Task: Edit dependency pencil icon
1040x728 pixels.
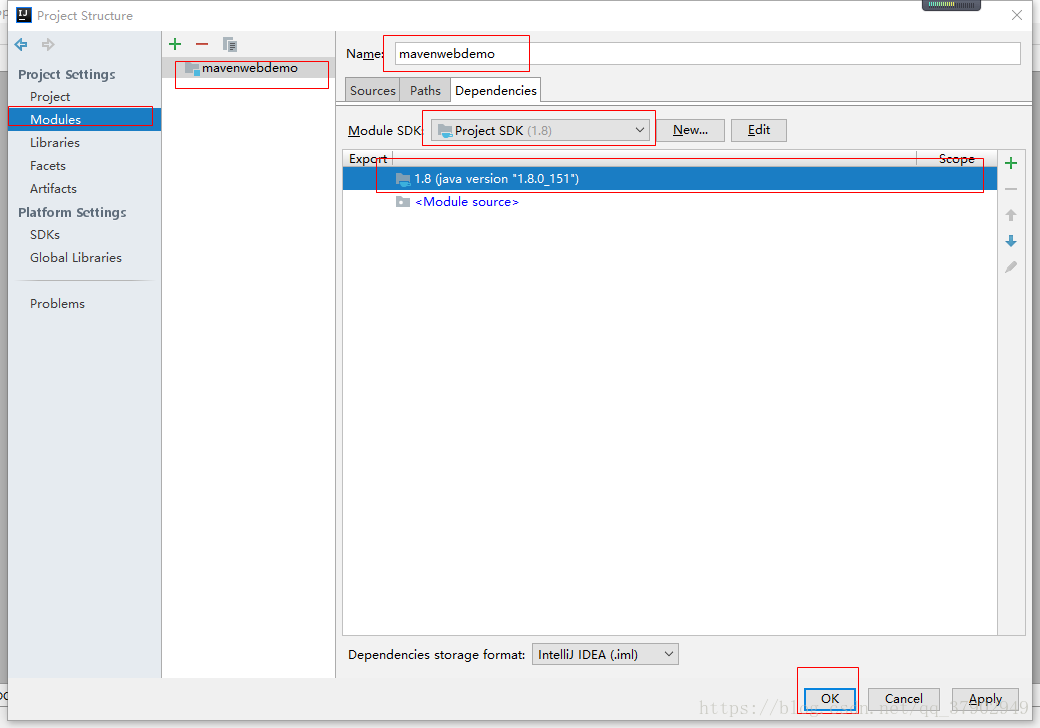Action: pyautogui.click(x=1011, y=267)
